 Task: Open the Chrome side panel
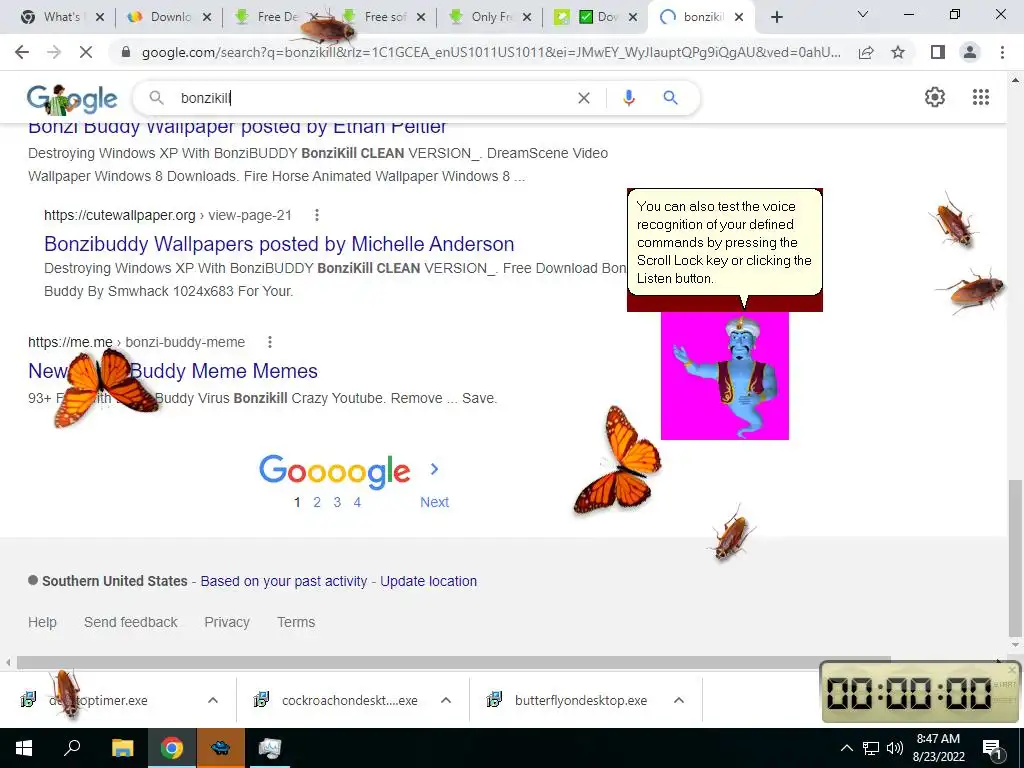tap(938, 52)
